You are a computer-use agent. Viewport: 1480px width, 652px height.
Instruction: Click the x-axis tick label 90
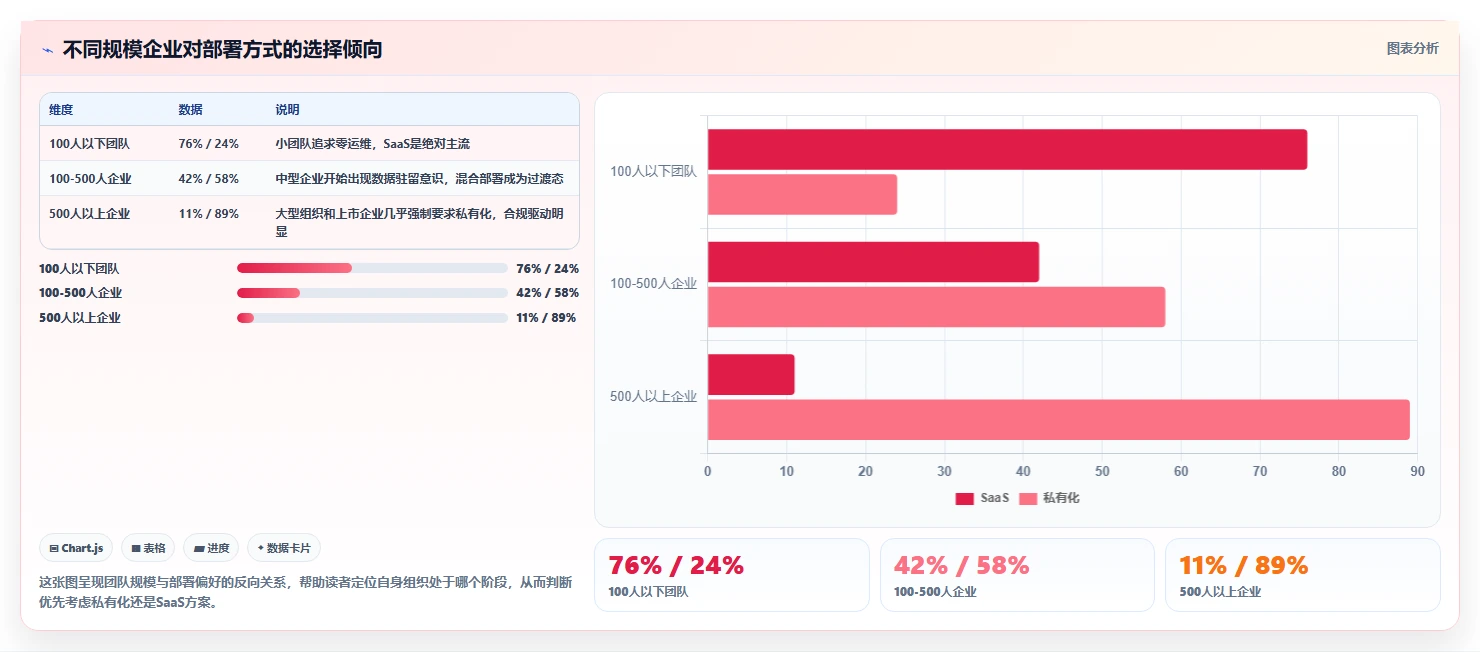coord(1417,471)
